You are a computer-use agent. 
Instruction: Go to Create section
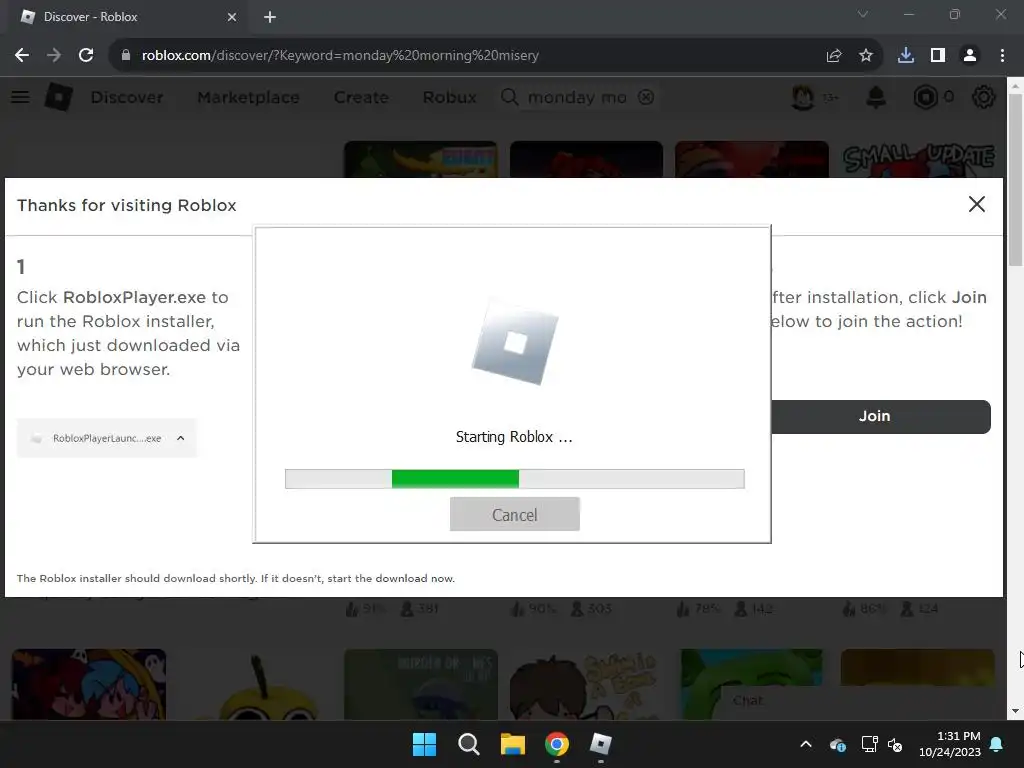(361, 97)
